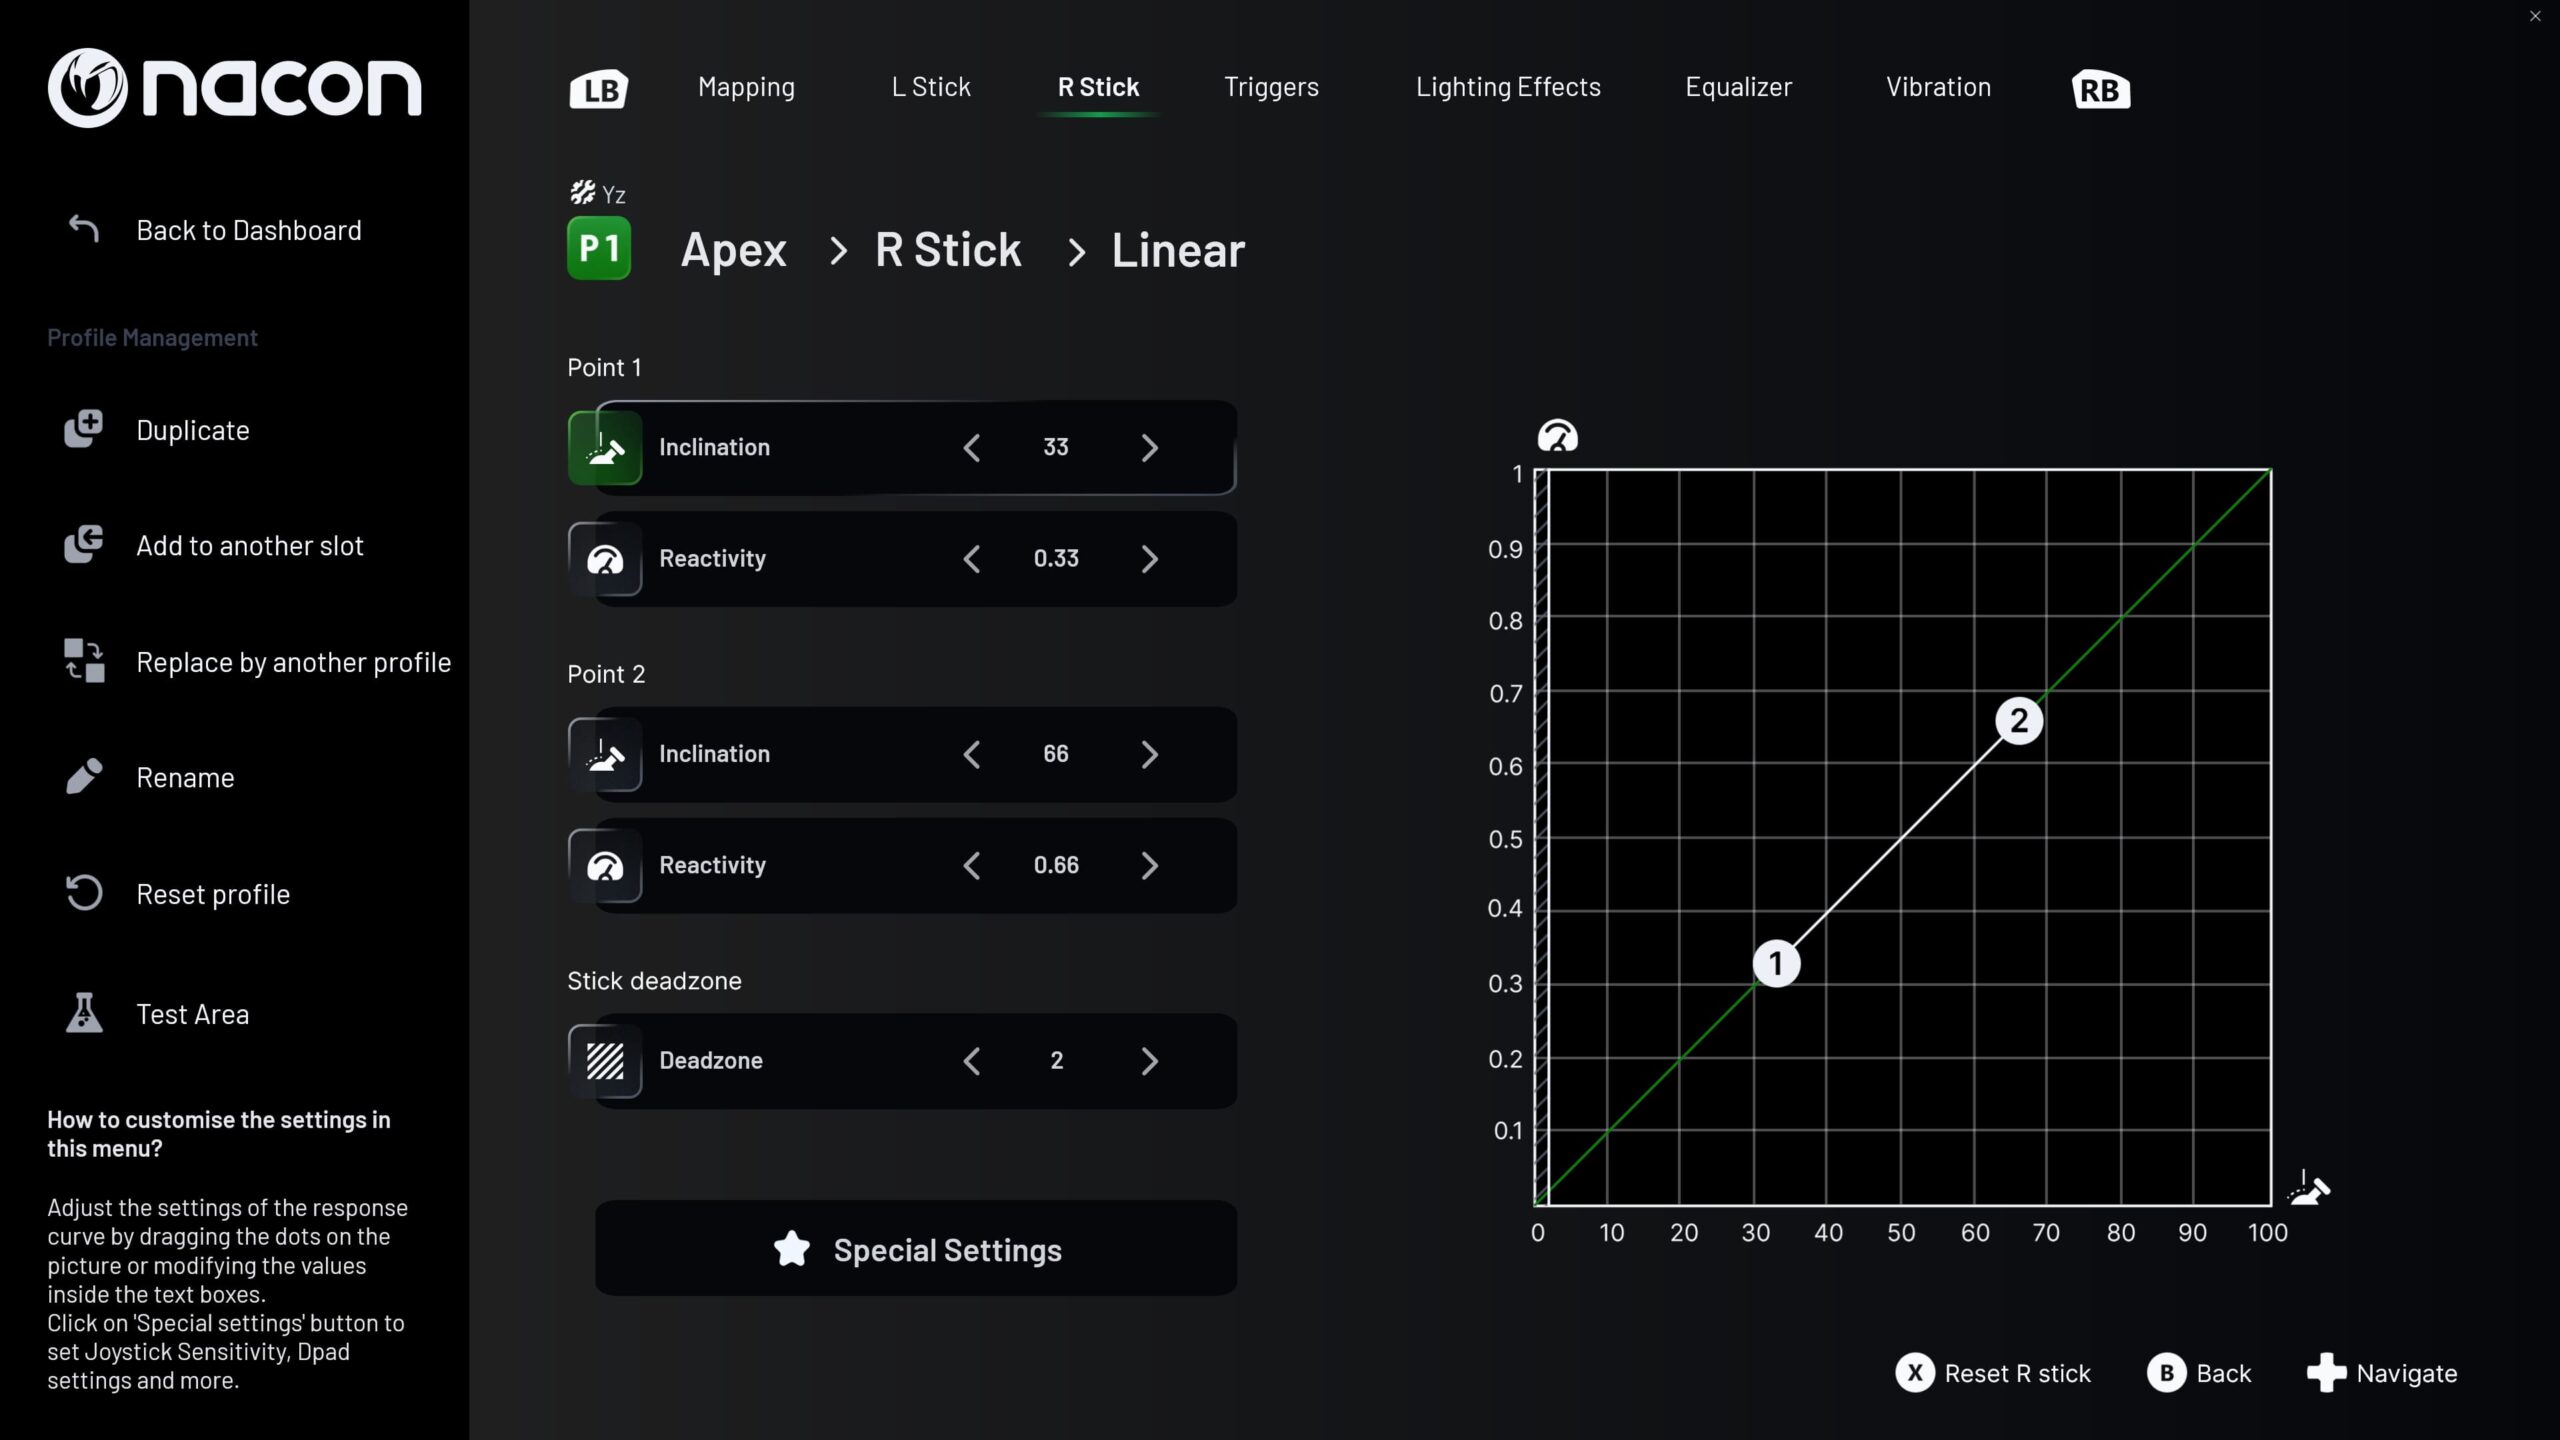Click the Reset profile circular arrow icon

[84, 893]
